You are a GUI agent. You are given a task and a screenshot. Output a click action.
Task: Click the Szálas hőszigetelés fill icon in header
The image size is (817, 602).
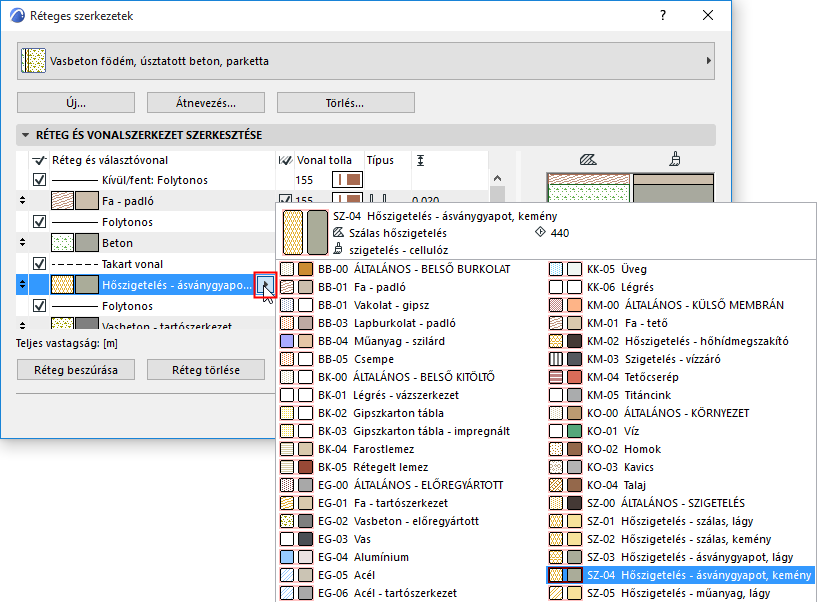[x=338, y=232]
